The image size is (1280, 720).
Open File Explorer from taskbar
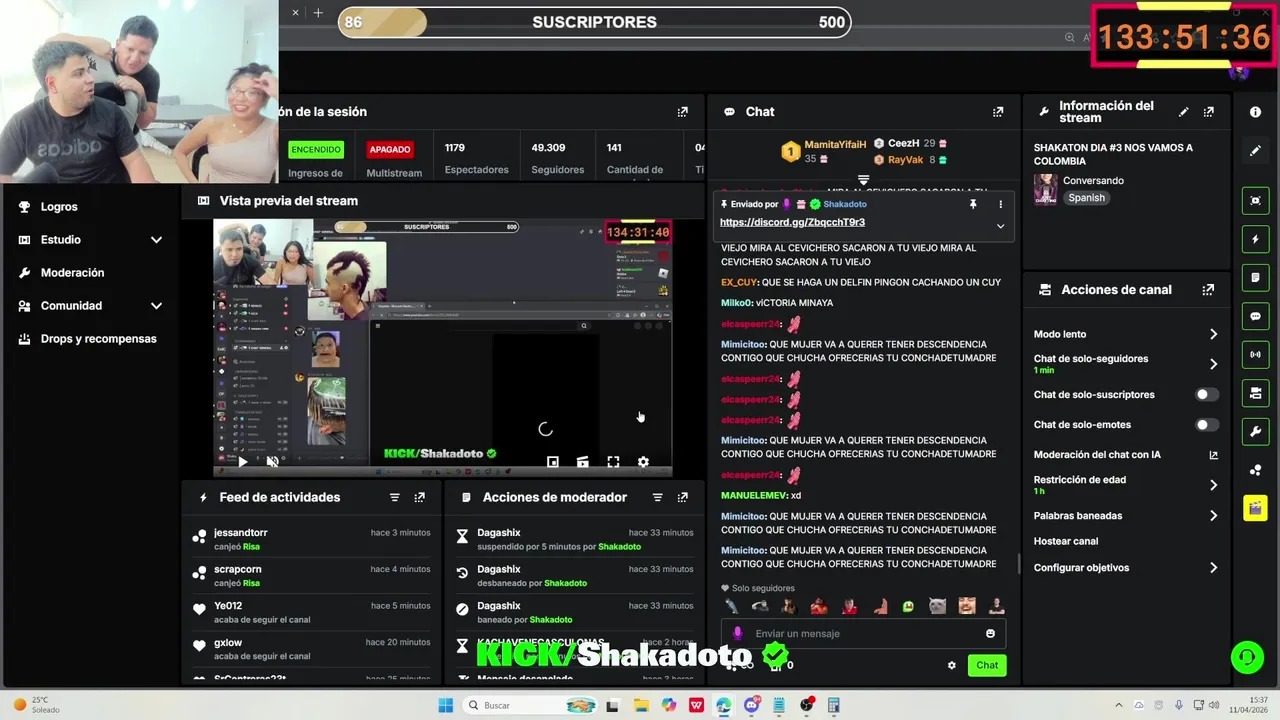tap(641, 705)
